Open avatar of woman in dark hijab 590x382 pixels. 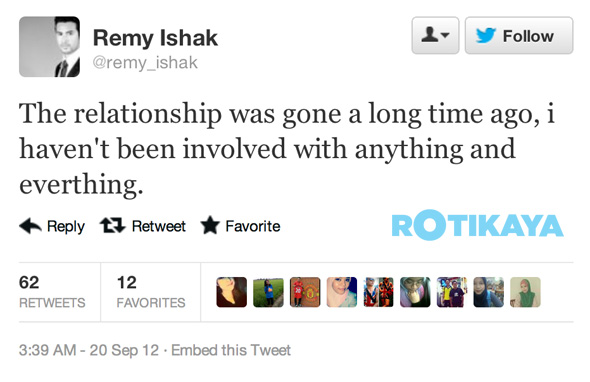pyautogui.click(x=488, y=292)
